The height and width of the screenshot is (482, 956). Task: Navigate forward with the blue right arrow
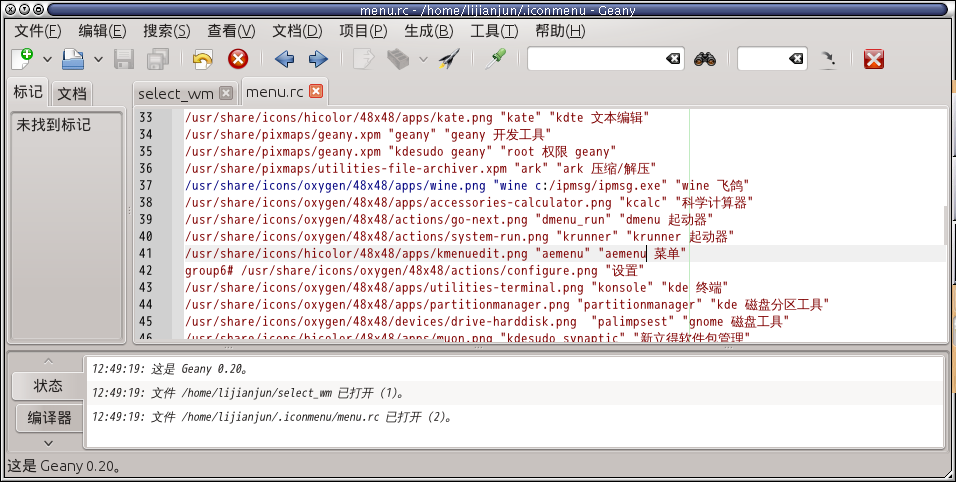[x=318, y=59]
